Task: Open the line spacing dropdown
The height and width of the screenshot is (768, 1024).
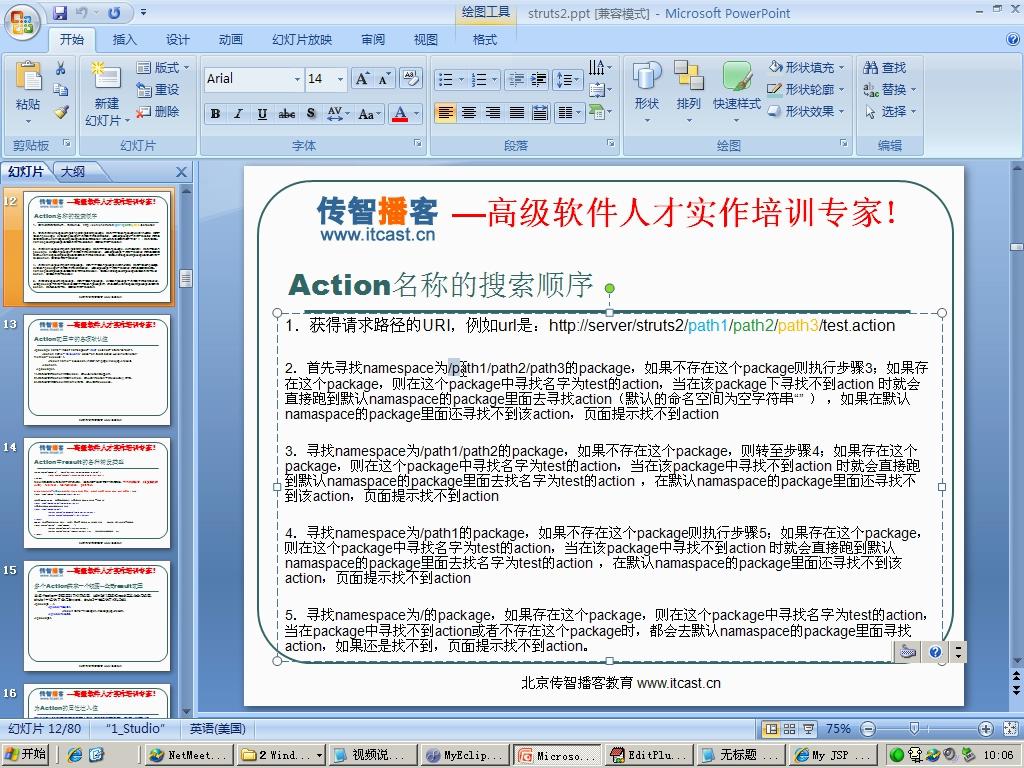Action: pyautogui.click(x=568, y=80)
